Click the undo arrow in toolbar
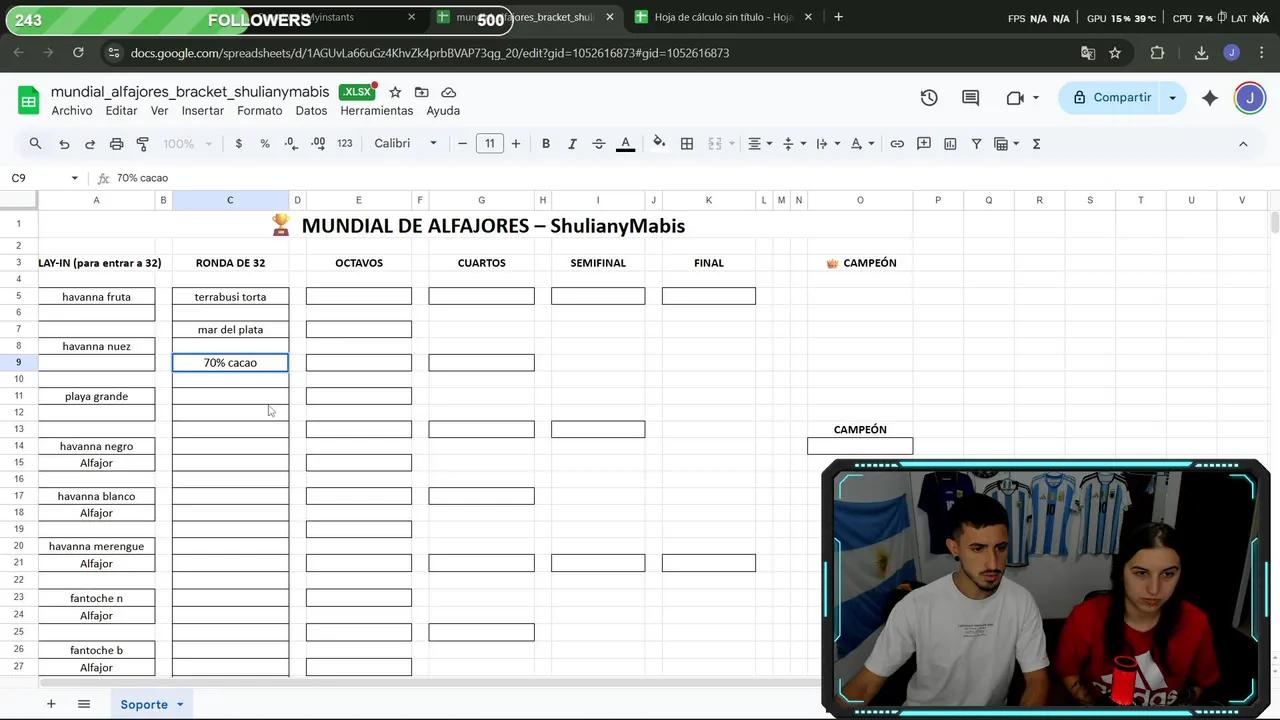Image resolution: width=1280 pixels, height=720 pixels. [64, 144]
